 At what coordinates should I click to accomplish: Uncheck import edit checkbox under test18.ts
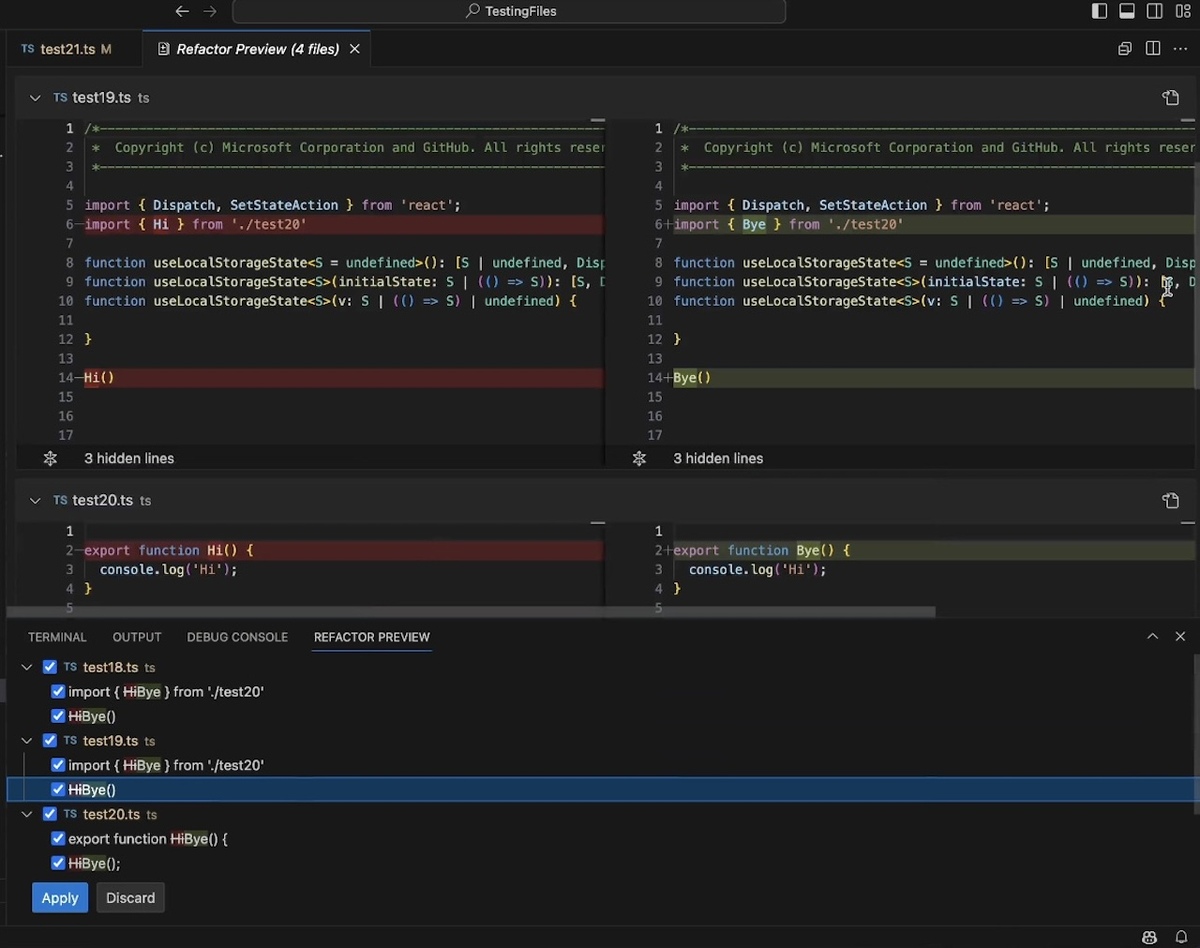[x=58, y=691]
